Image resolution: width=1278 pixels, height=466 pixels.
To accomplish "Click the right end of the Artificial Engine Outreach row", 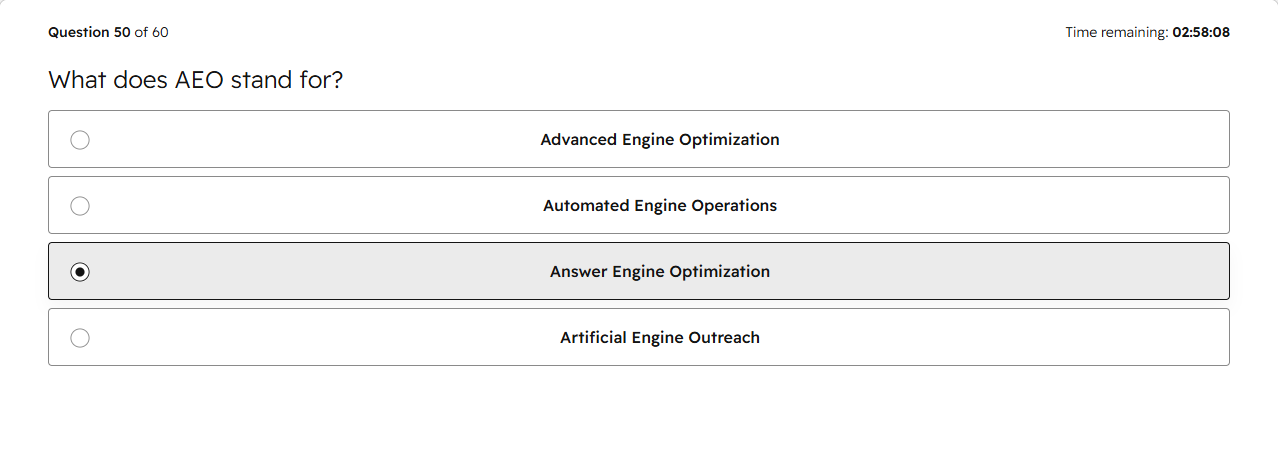I will point(1200,337).
